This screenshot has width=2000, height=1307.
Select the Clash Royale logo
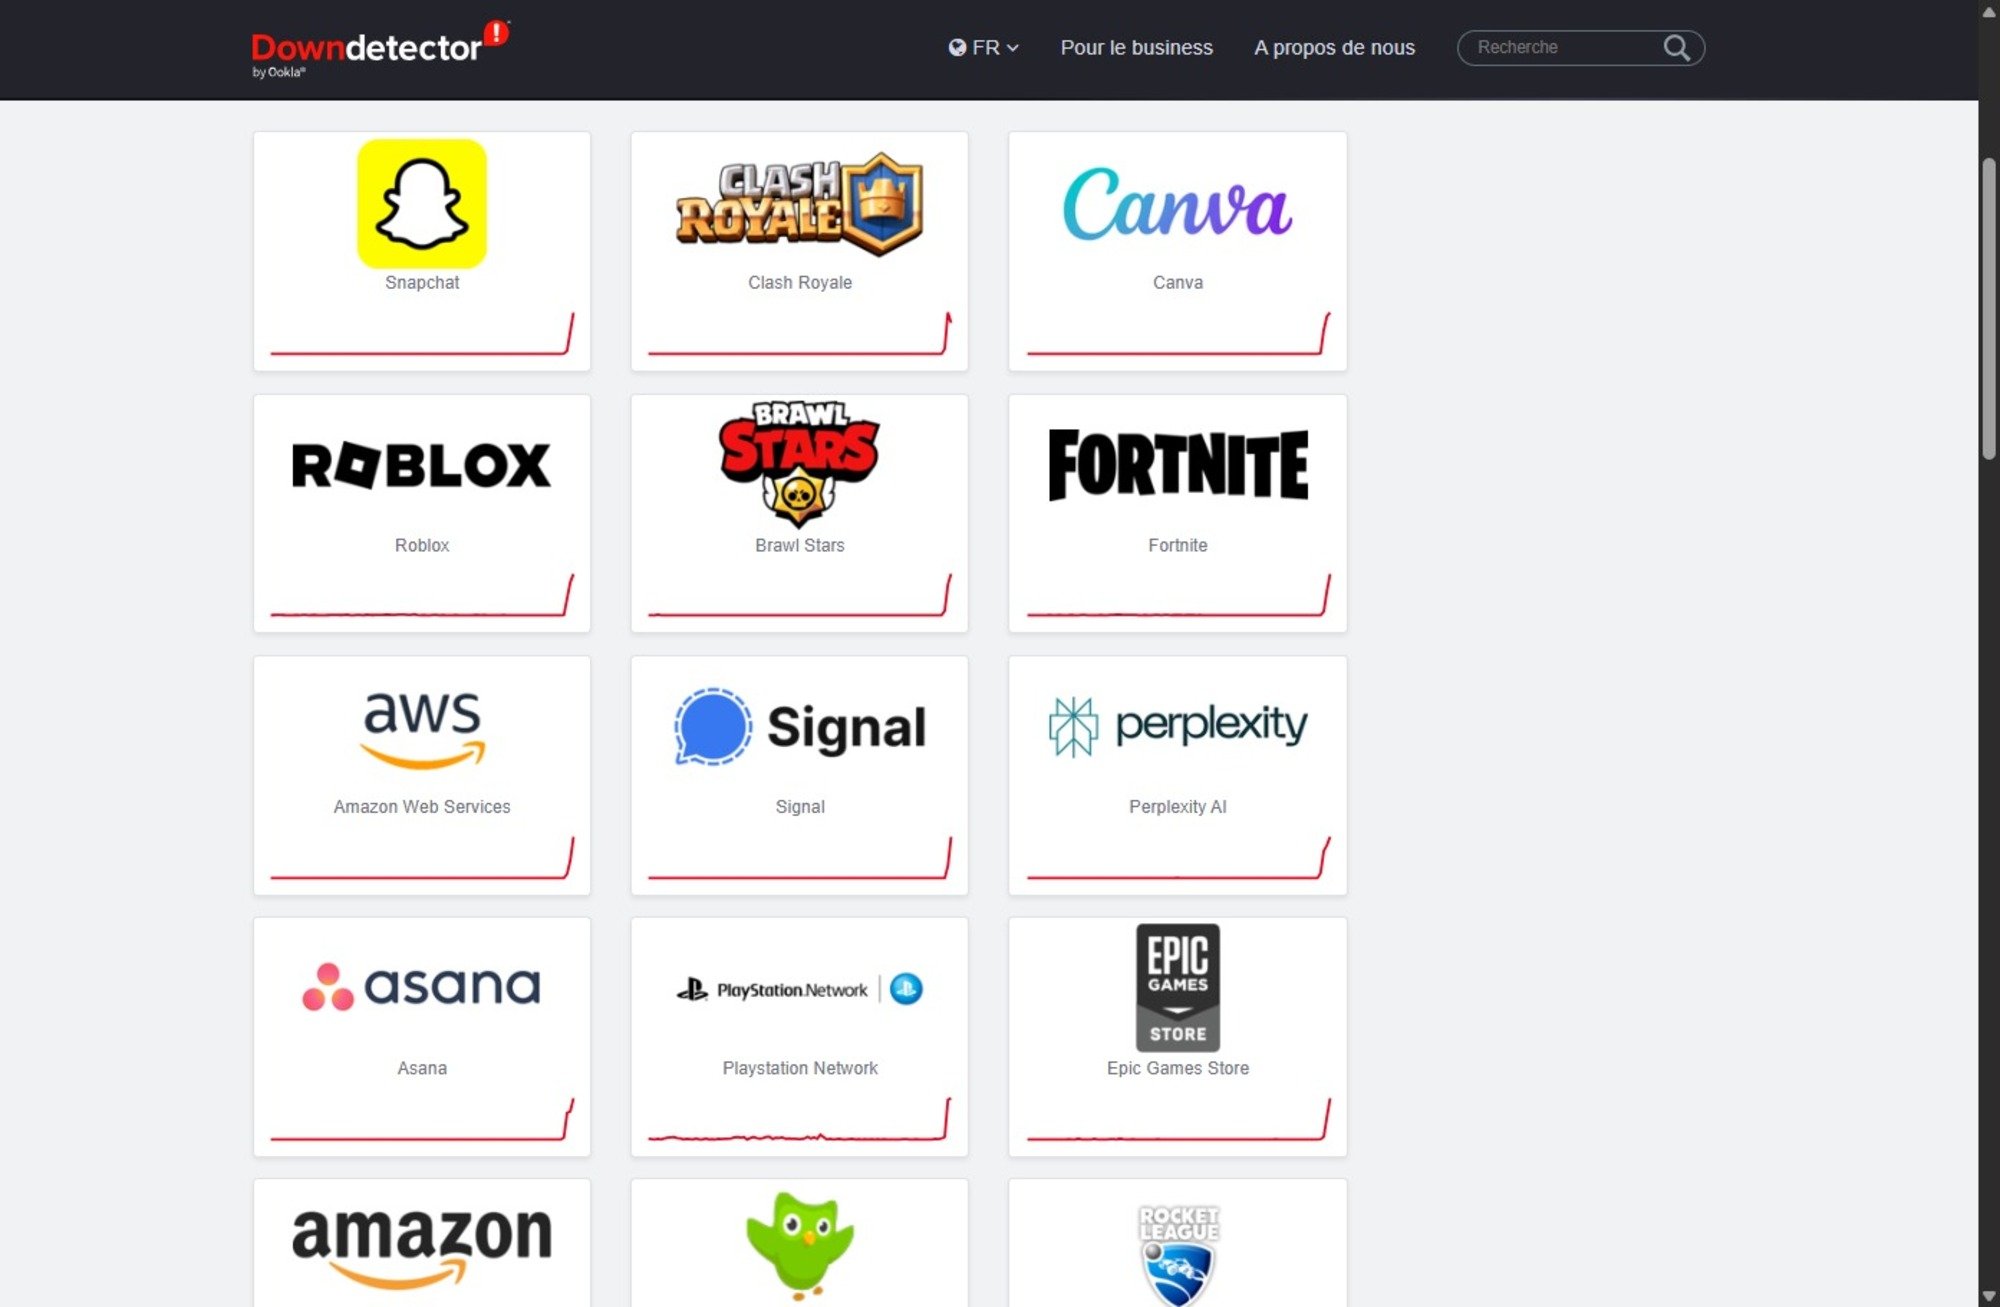click(x=799, y=204)
